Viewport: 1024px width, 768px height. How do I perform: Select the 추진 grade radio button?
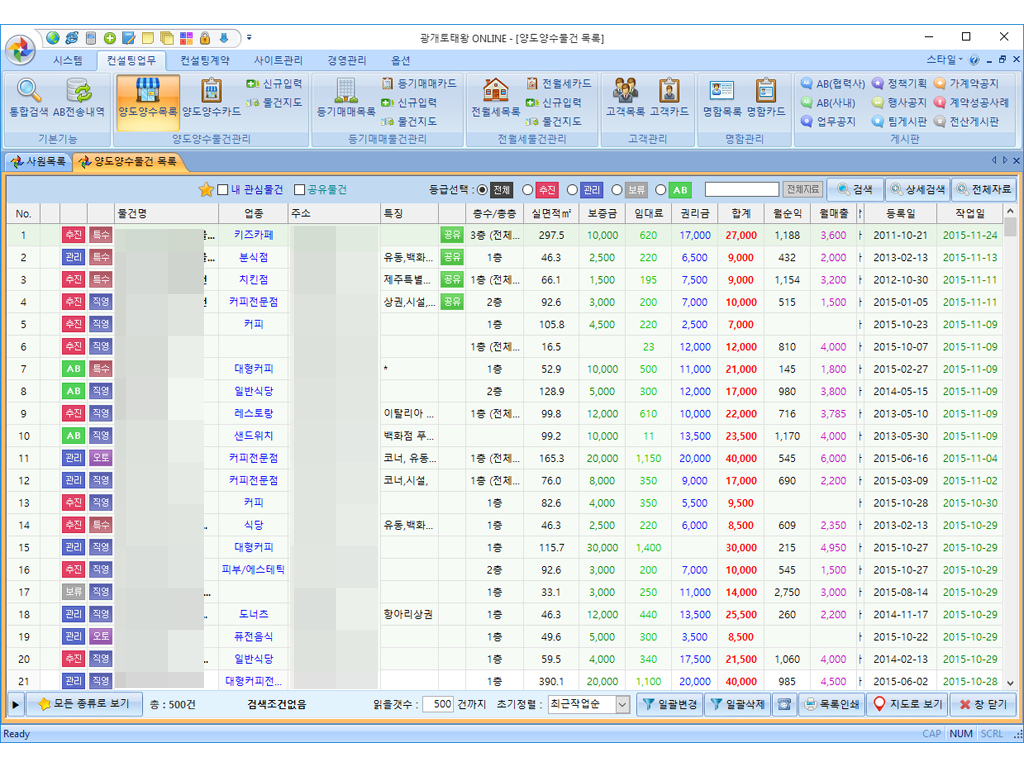click(528, 190)
